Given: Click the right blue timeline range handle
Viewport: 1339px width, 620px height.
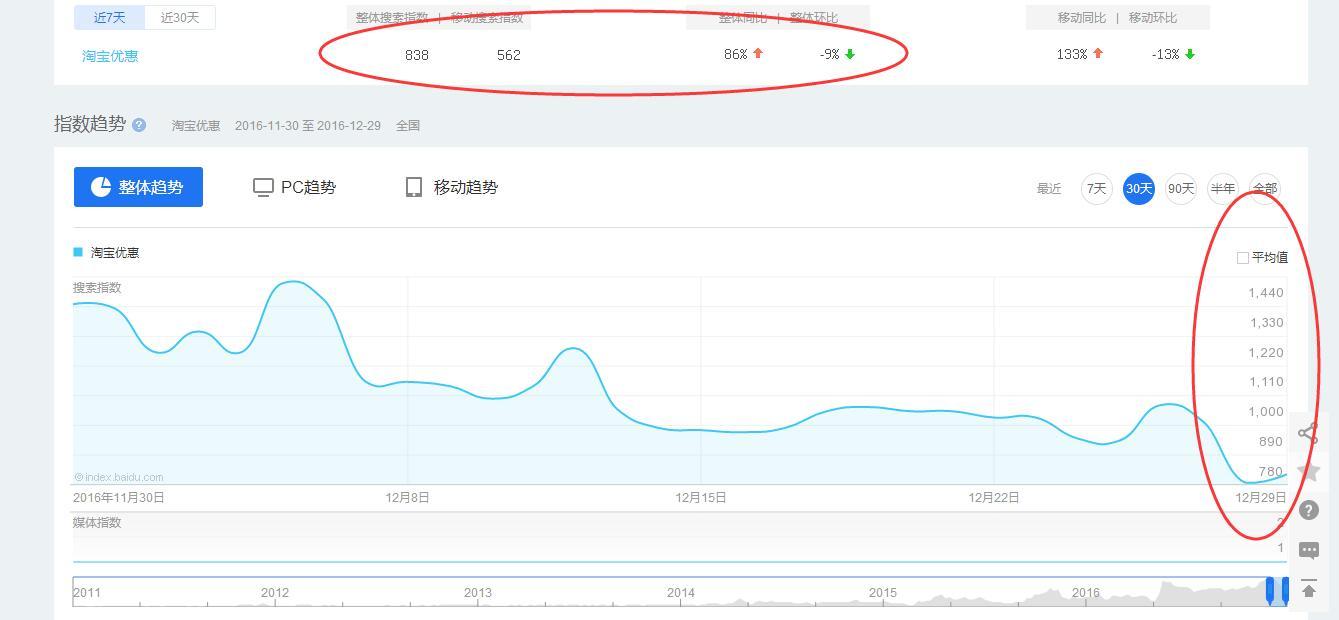Looking at the screenshot, I should click(x=1285, y=591).
